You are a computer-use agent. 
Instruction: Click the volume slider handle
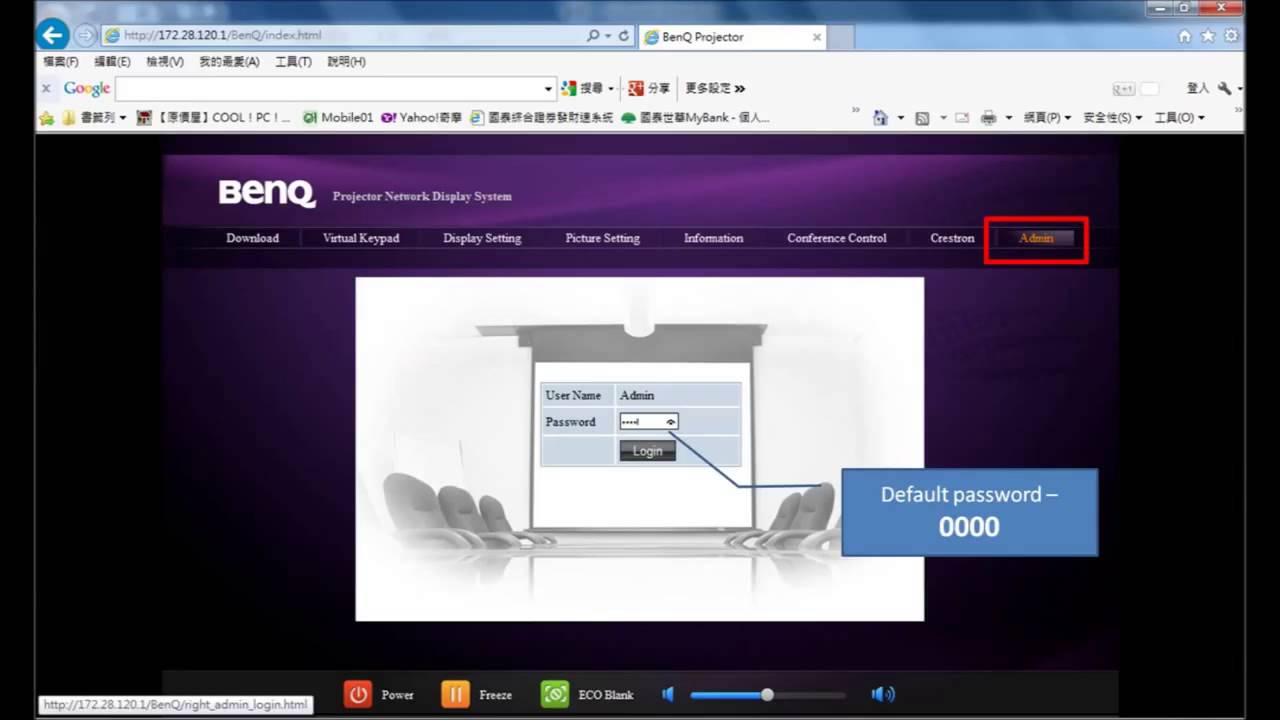(767, 694)
